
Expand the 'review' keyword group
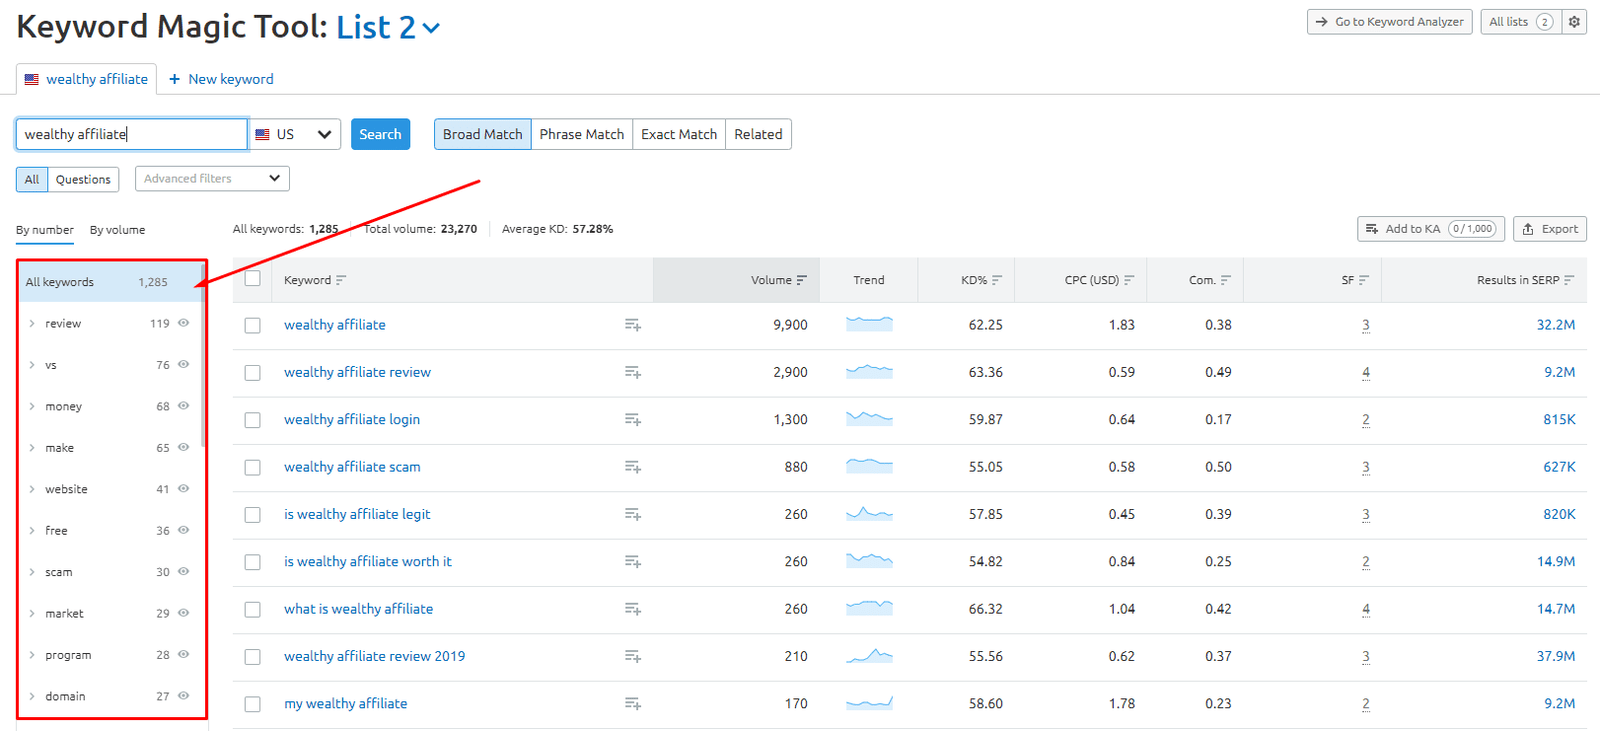click(32, 323)
